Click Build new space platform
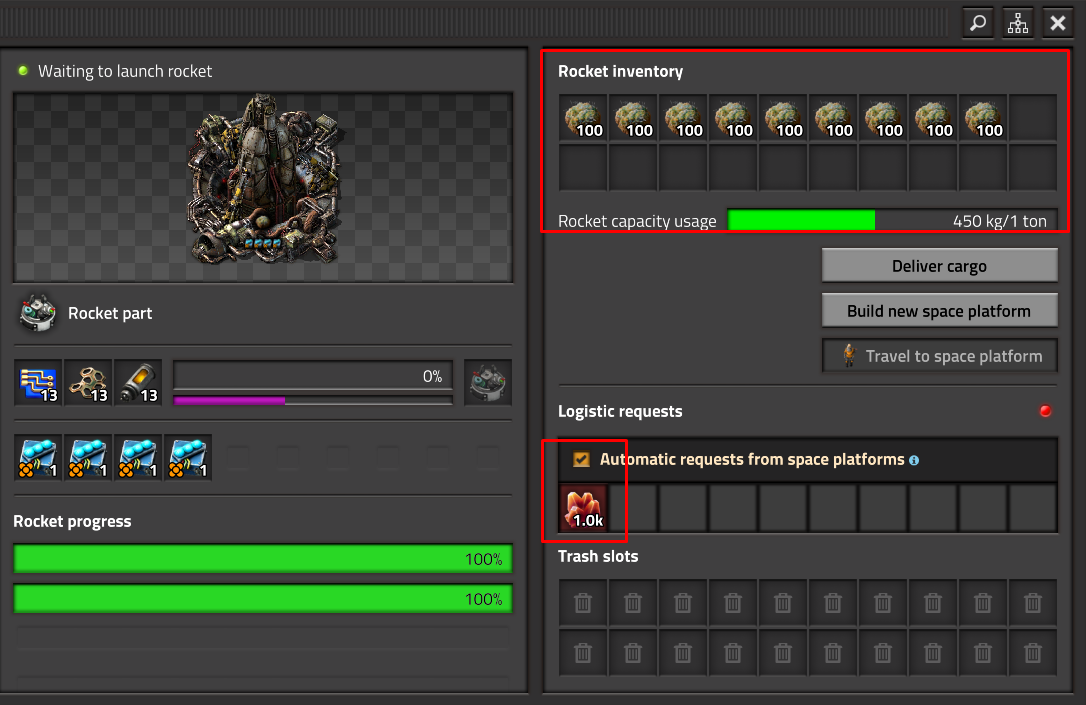Screen dimensions: 1086x705 coord(940,311)
